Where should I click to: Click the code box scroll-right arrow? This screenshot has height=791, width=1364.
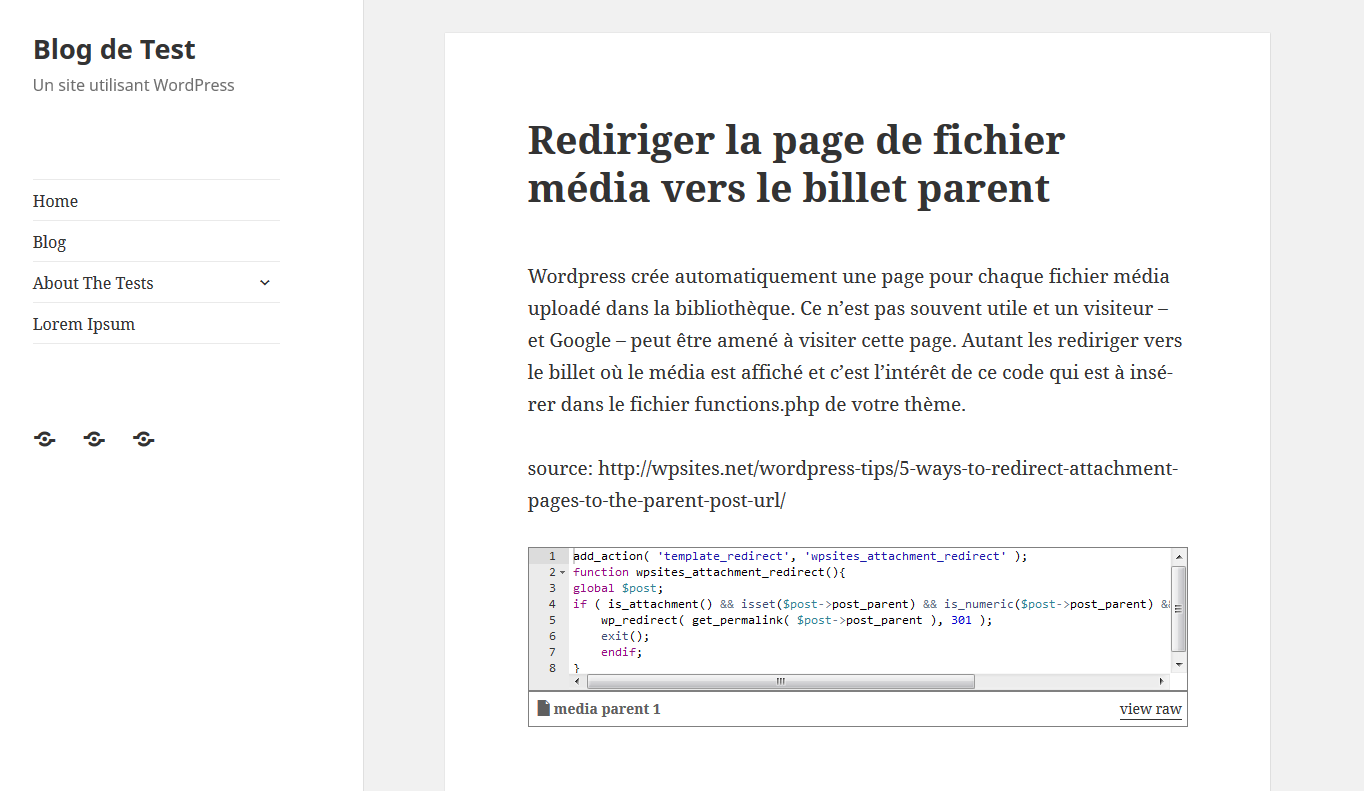[1162, 681]
